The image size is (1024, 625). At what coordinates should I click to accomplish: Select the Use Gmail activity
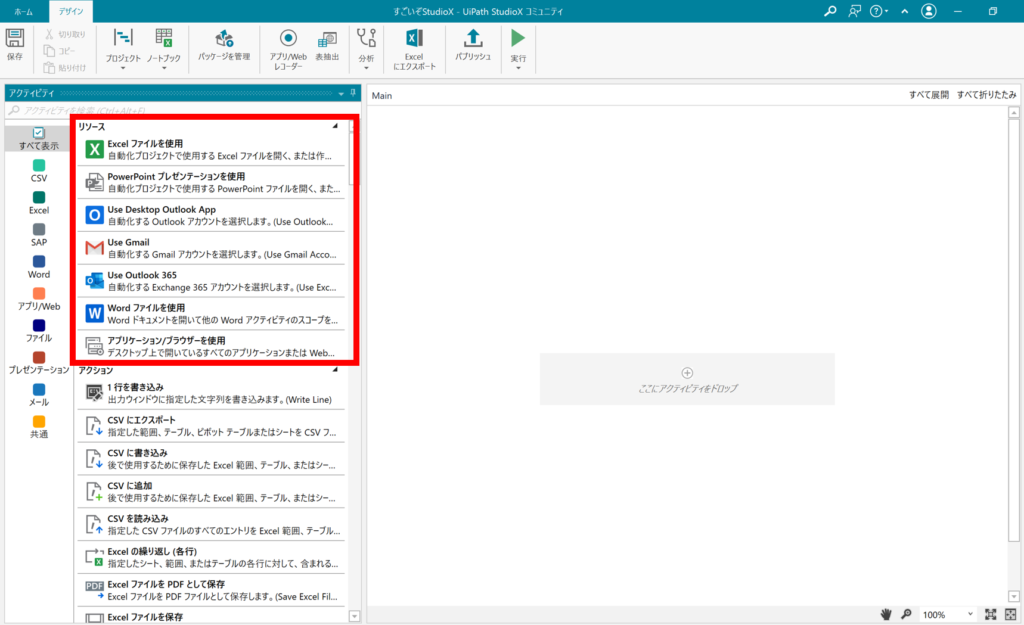click(x=211, y=248)
